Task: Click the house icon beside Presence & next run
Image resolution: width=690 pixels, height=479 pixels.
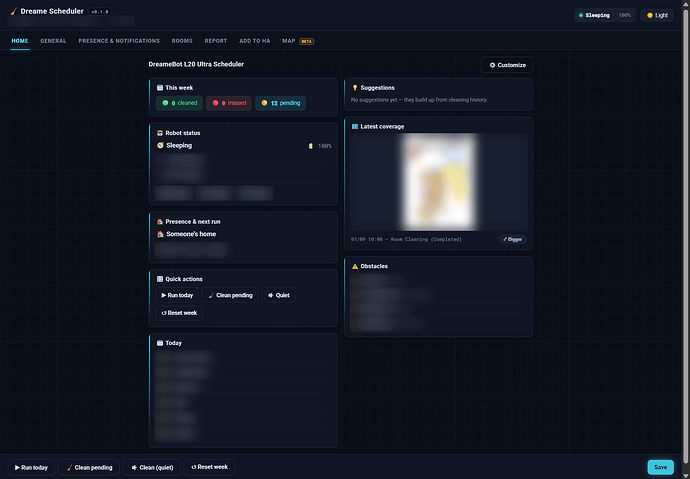Action: tap(160, 222)
